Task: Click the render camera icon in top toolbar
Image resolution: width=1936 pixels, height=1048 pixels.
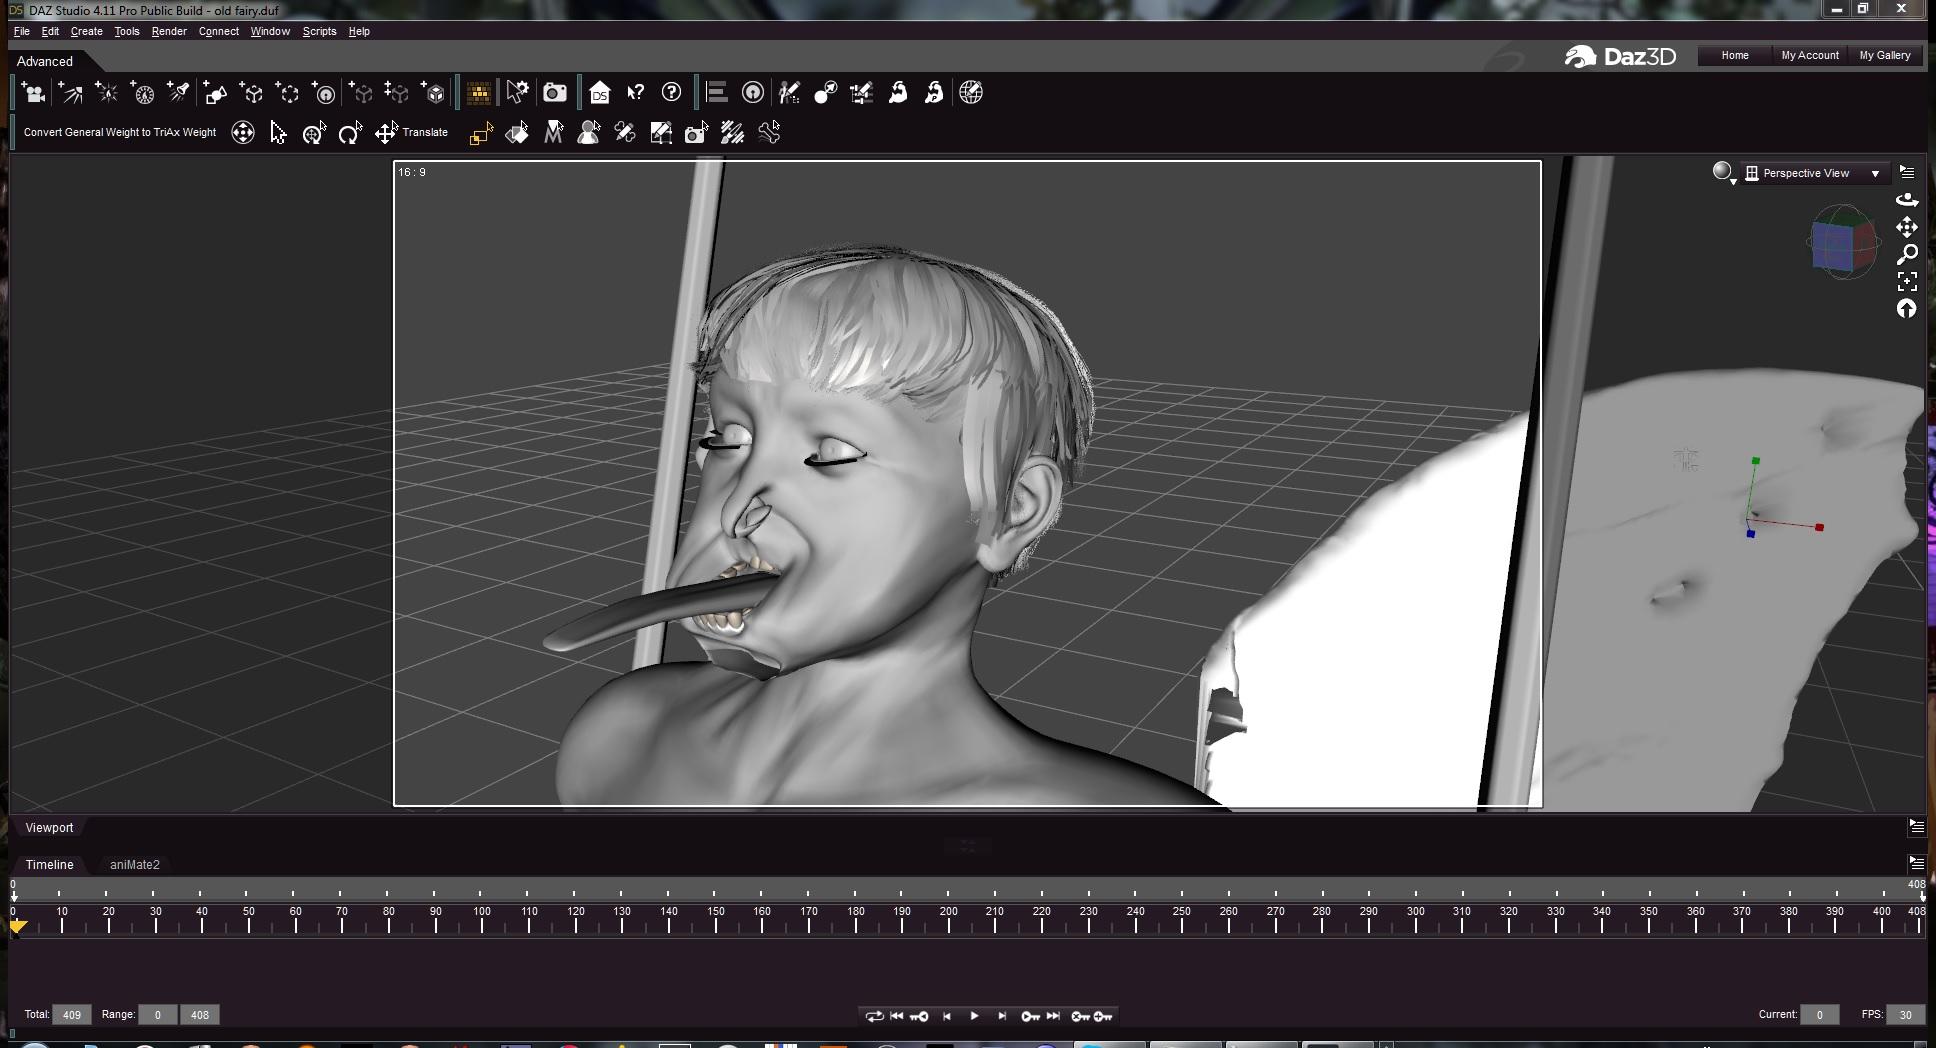Action: [555, 93]
